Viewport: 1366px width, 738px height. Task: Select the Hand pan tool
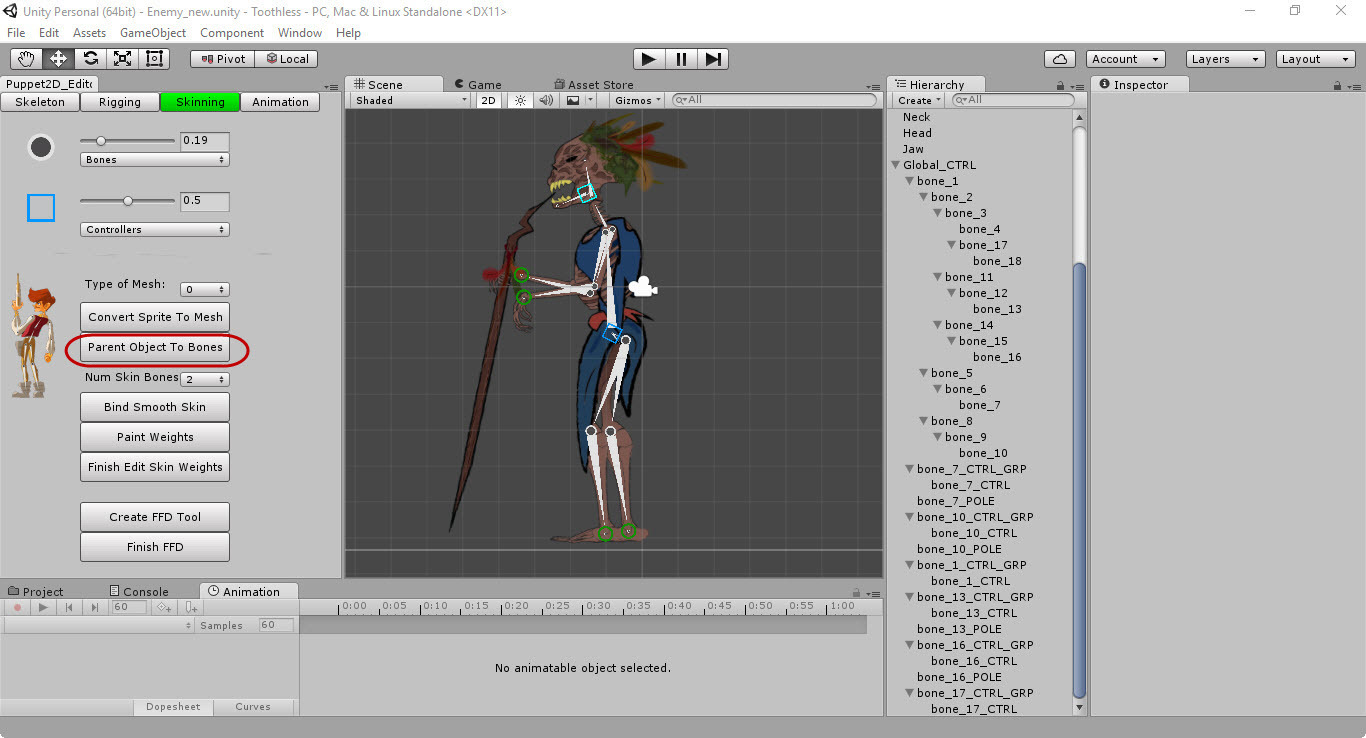click(x=26, y=59)
